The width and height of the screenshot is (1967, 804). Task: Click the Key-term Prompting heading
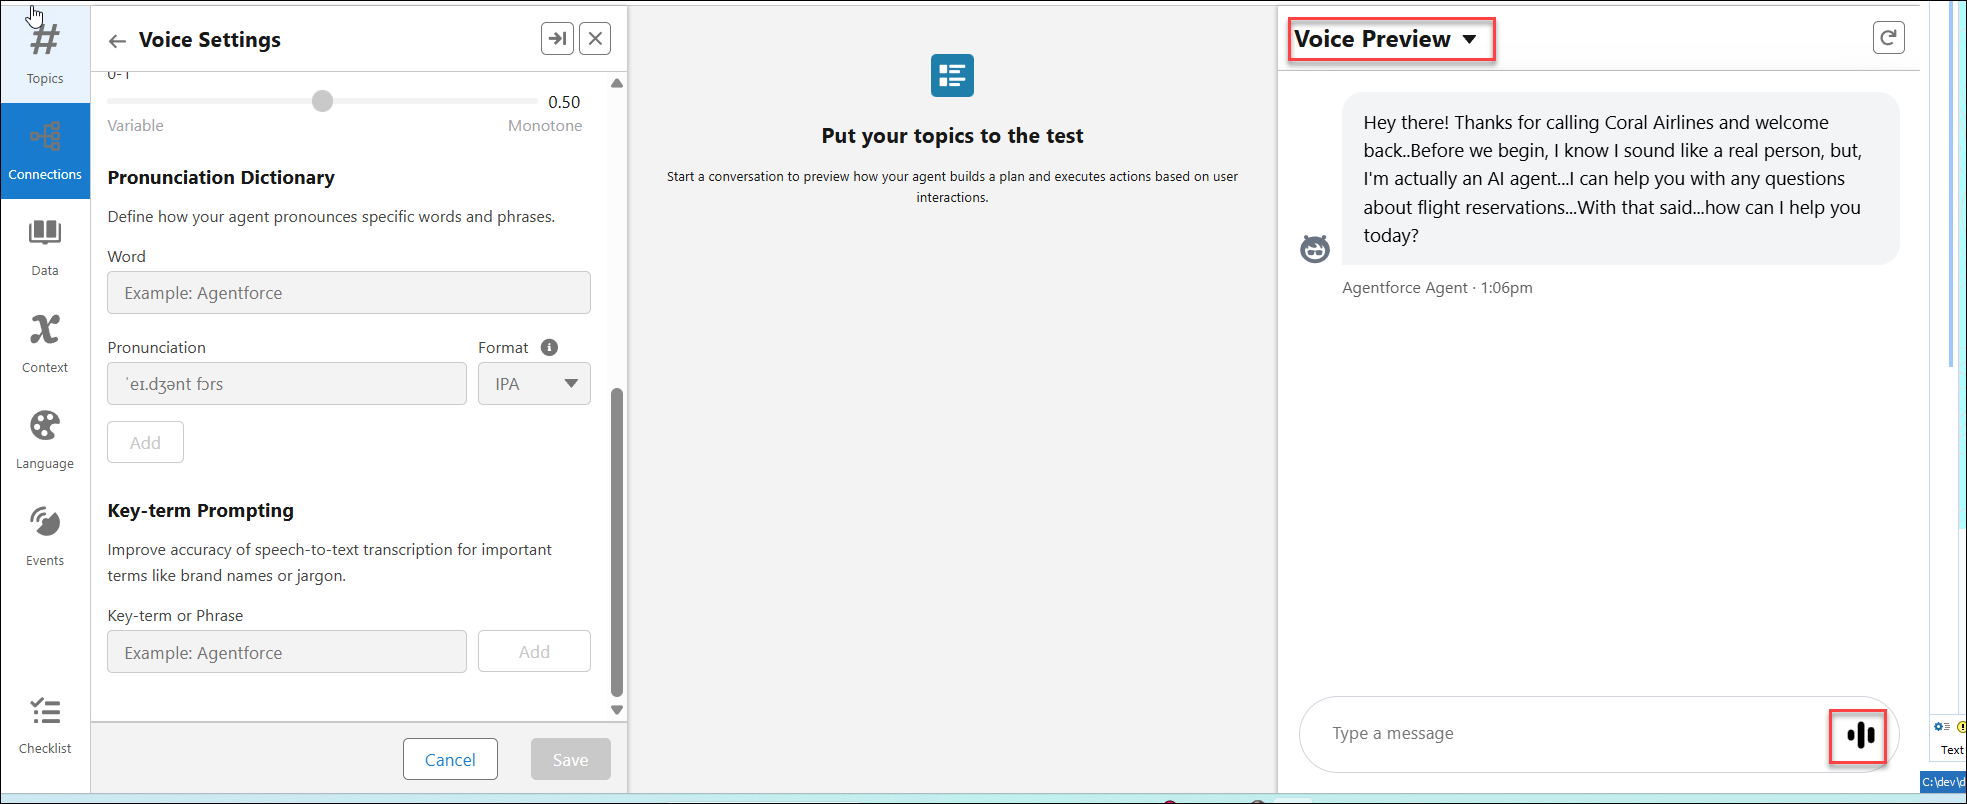[201, 510]
